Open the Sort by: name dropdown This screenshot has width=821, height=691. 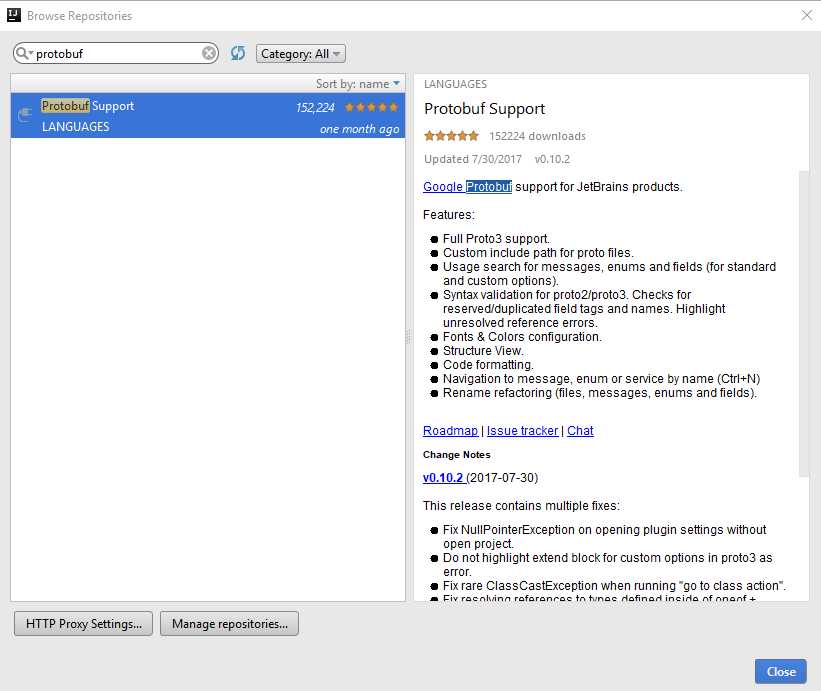(358, 84)
